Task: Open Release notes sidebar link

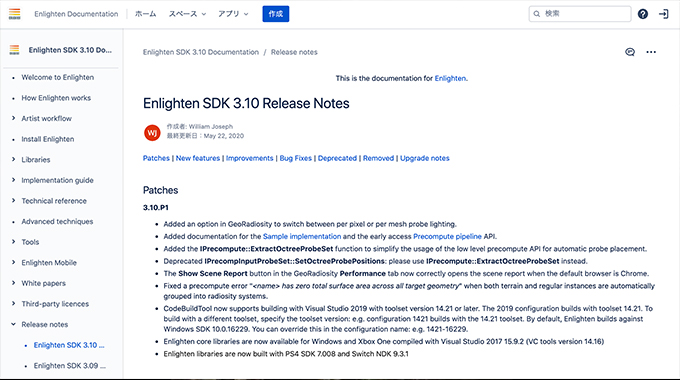Action: pos(45,324)
